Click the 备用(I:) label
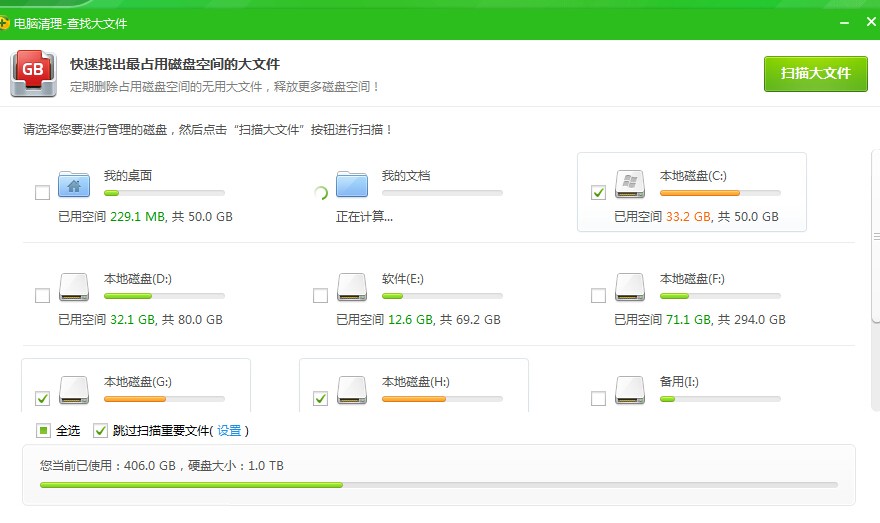 click(x=679, y=382)
